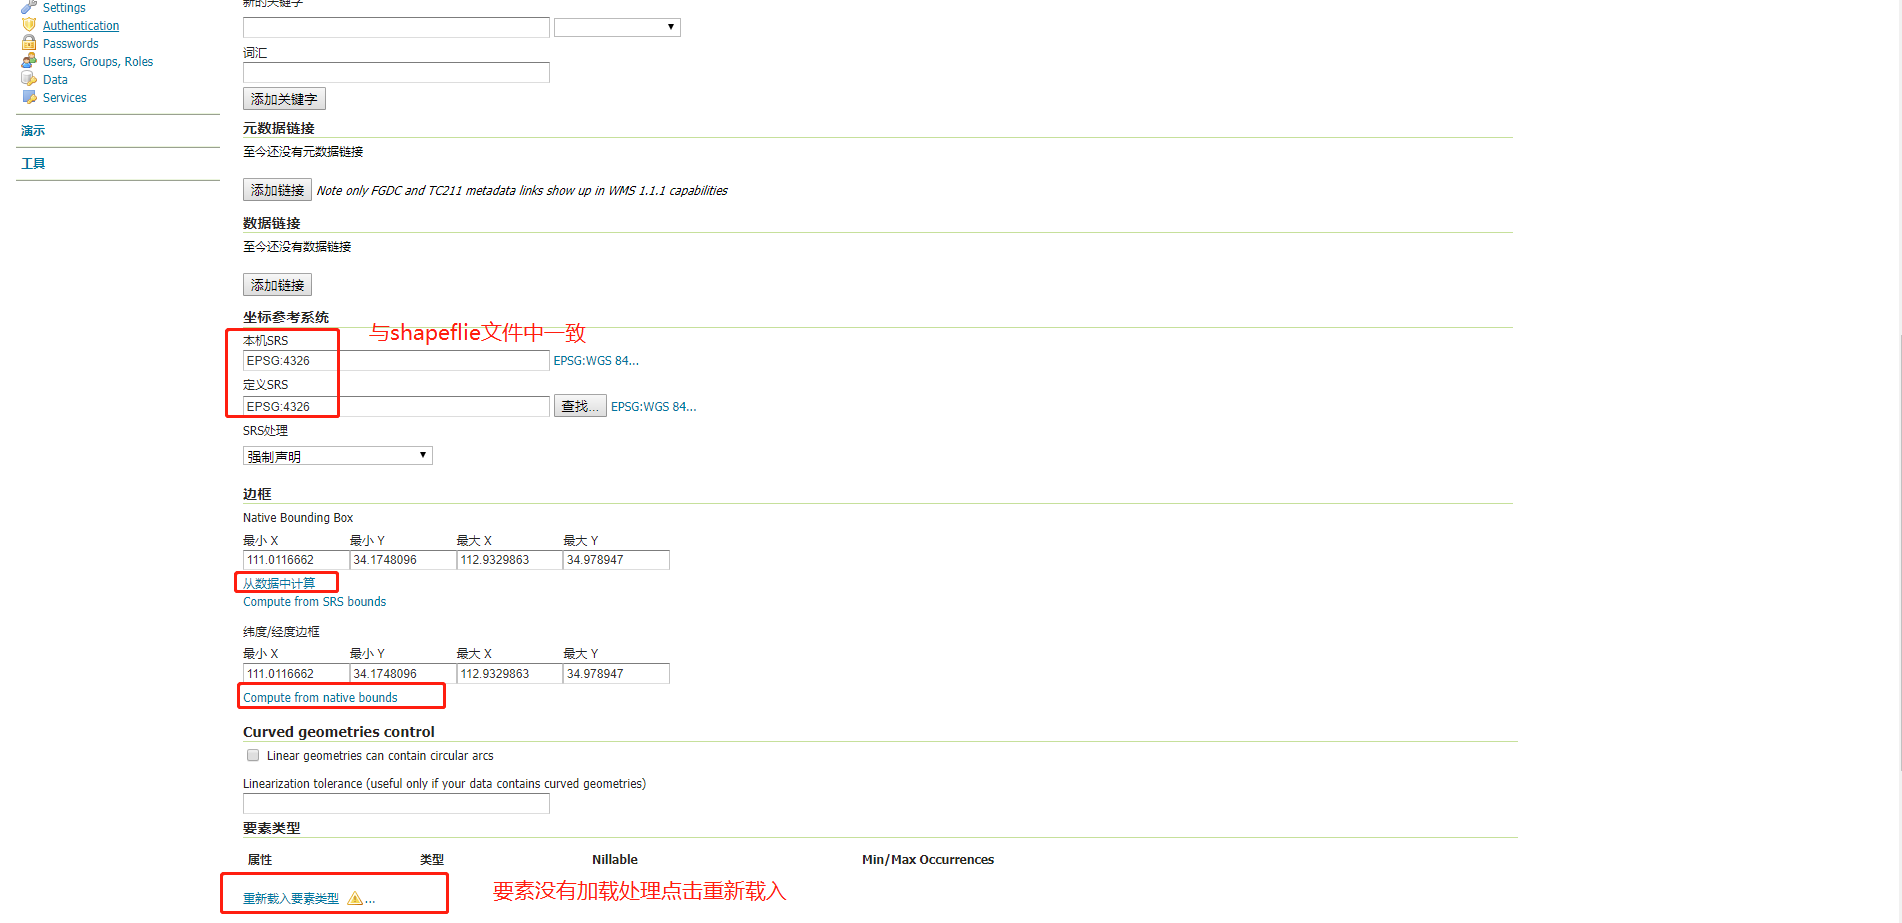Open the SRS处理 dropdown showing 强制声明
The image size is (1902, 923).
(x=337, y=455)
